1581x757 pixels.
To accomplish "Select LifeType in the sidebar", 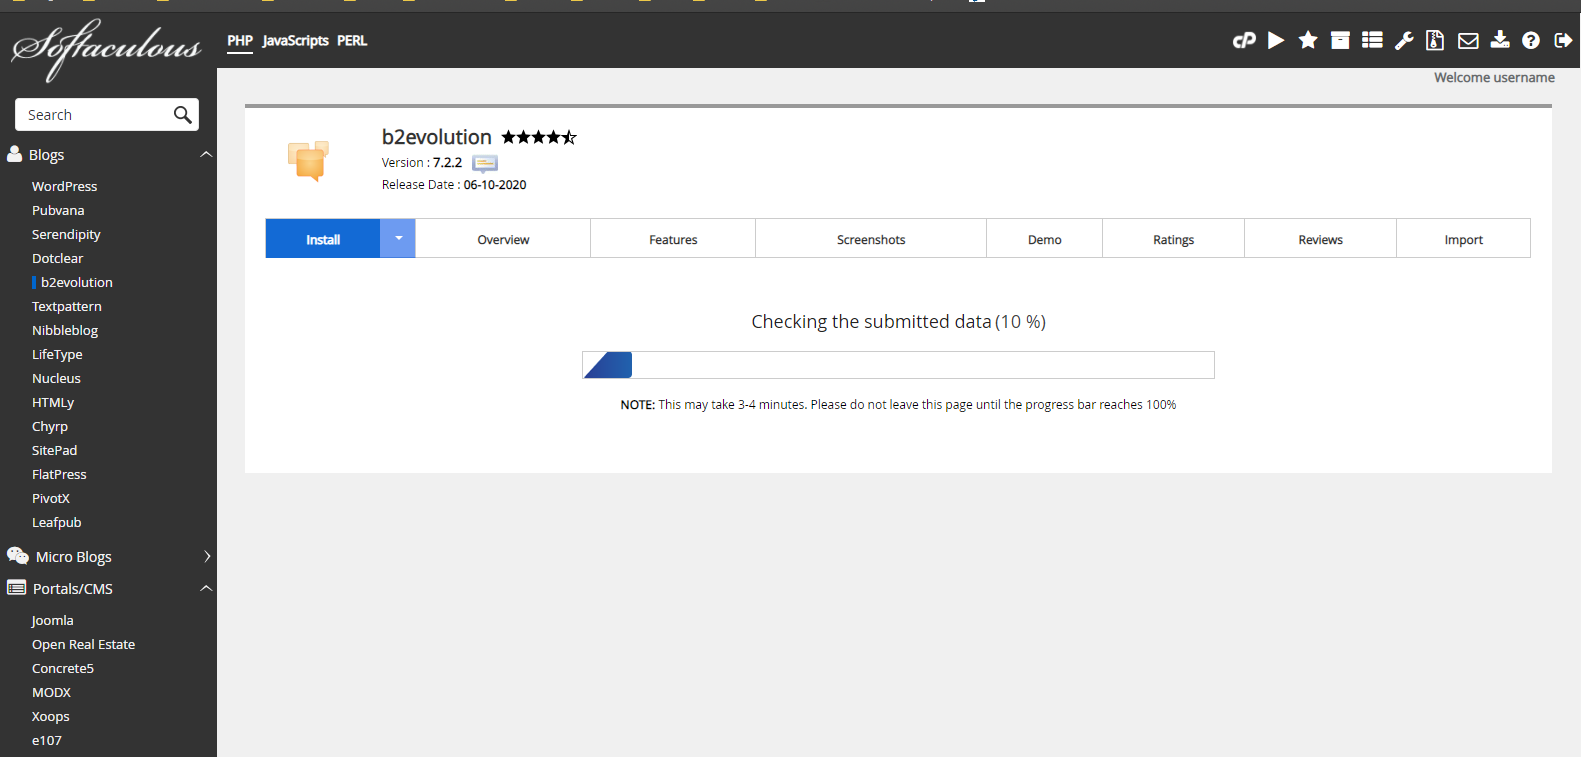I will pos(57,354).
